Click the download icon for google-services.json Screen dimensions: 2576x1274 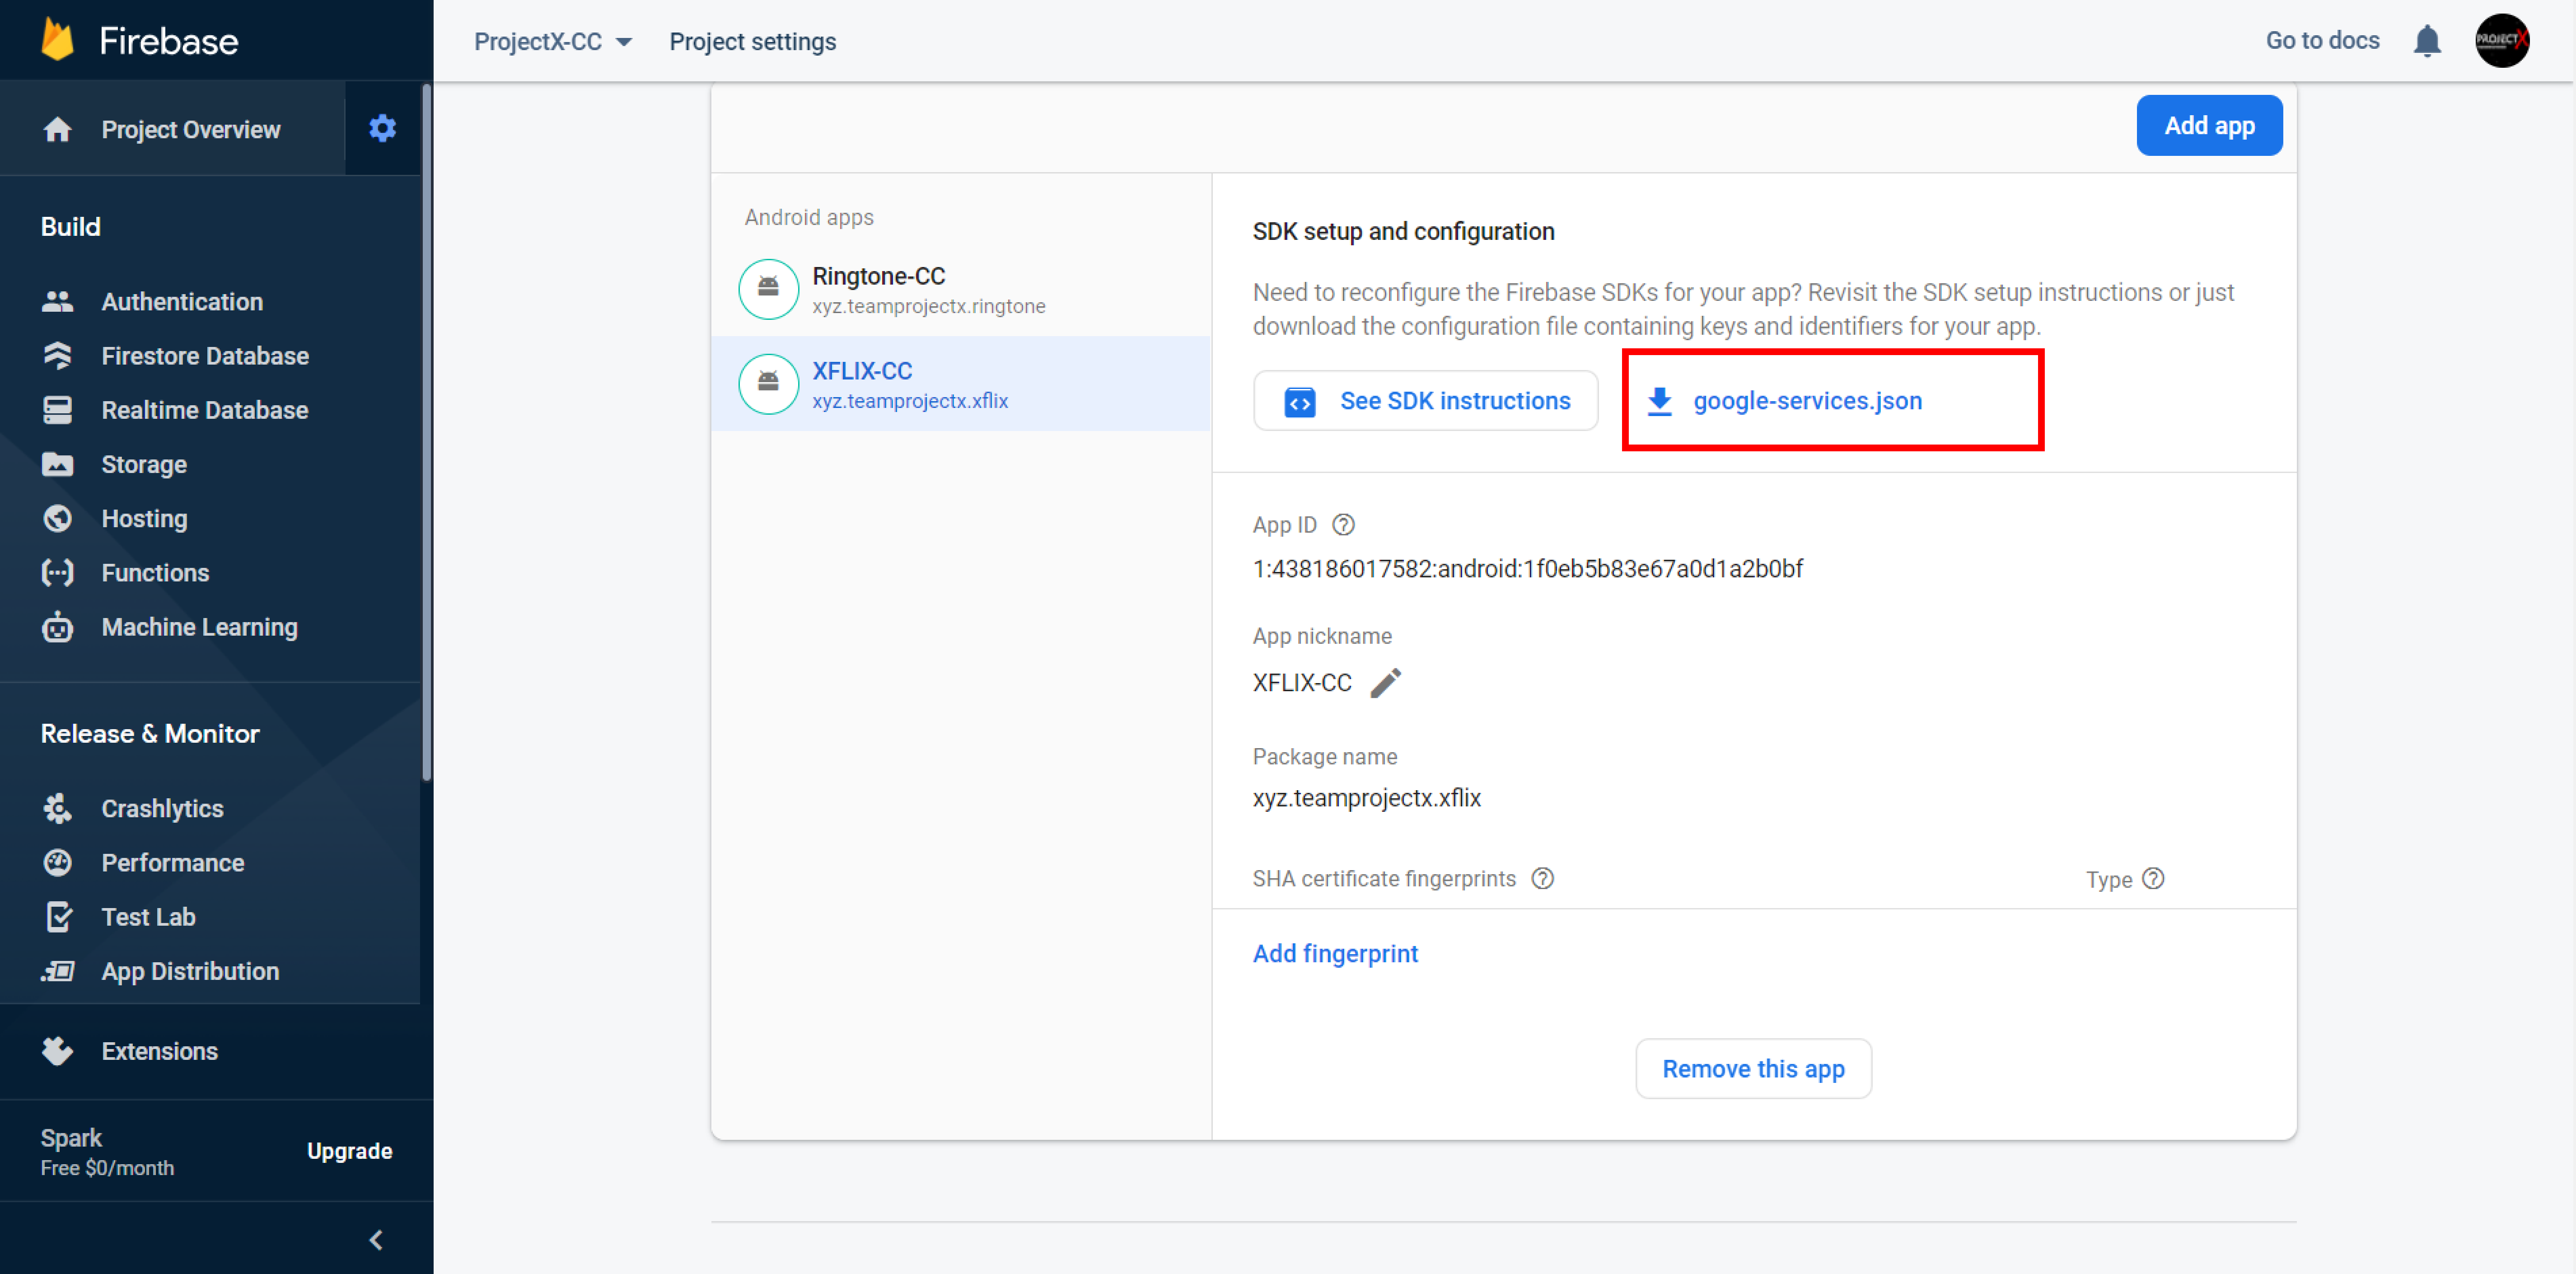click(x=1659, y=401)
